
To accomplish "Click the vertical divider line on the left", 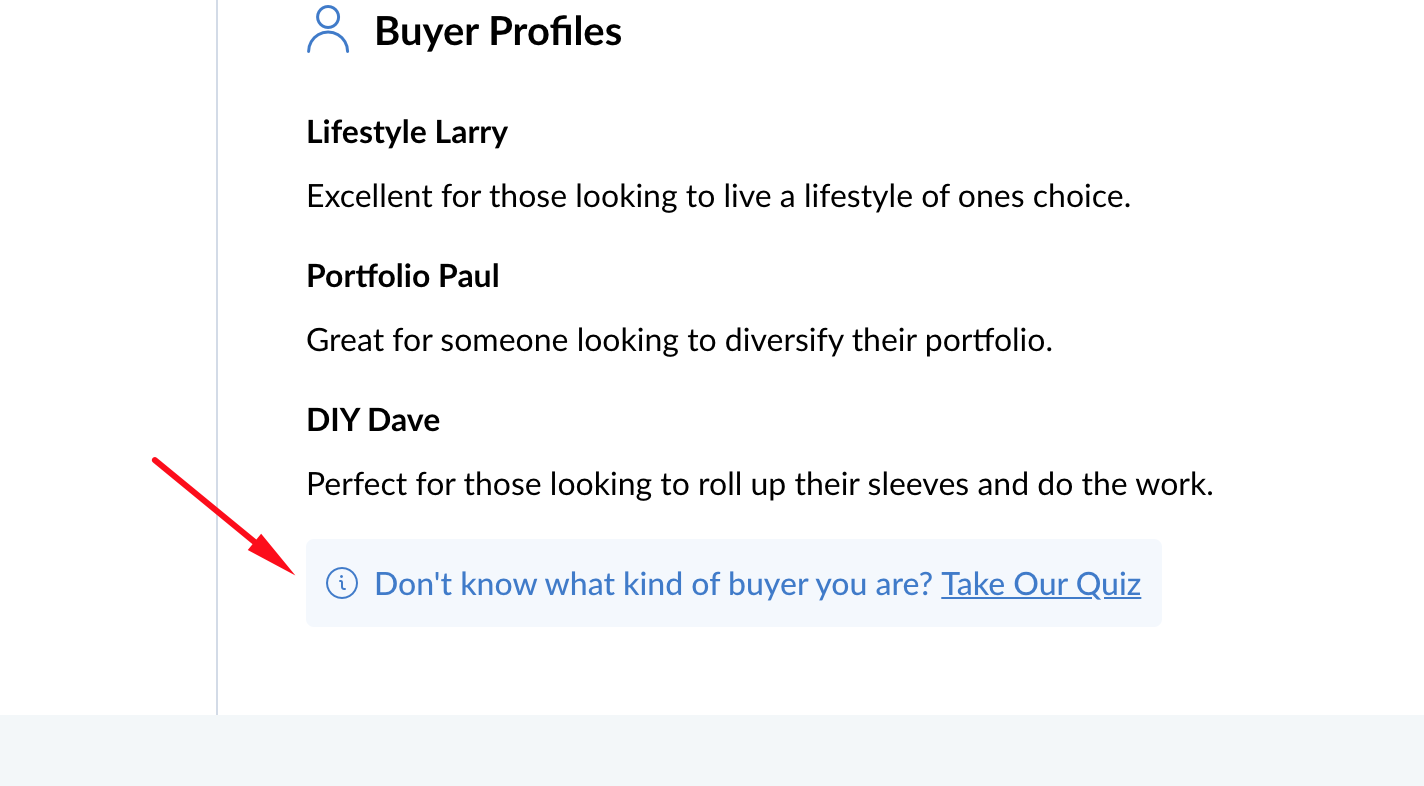I will click(x=217, y=357).
